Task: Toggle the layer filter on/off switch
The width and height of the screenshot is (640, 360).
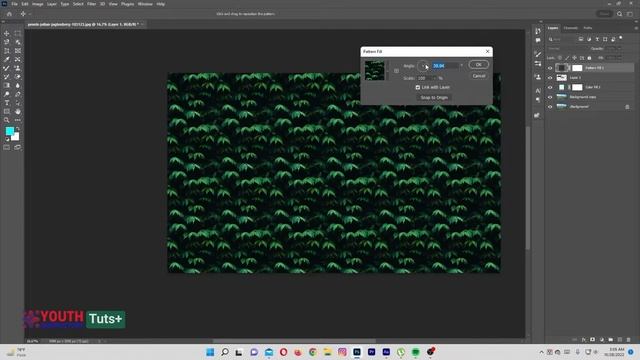Action: click(621, 38)
